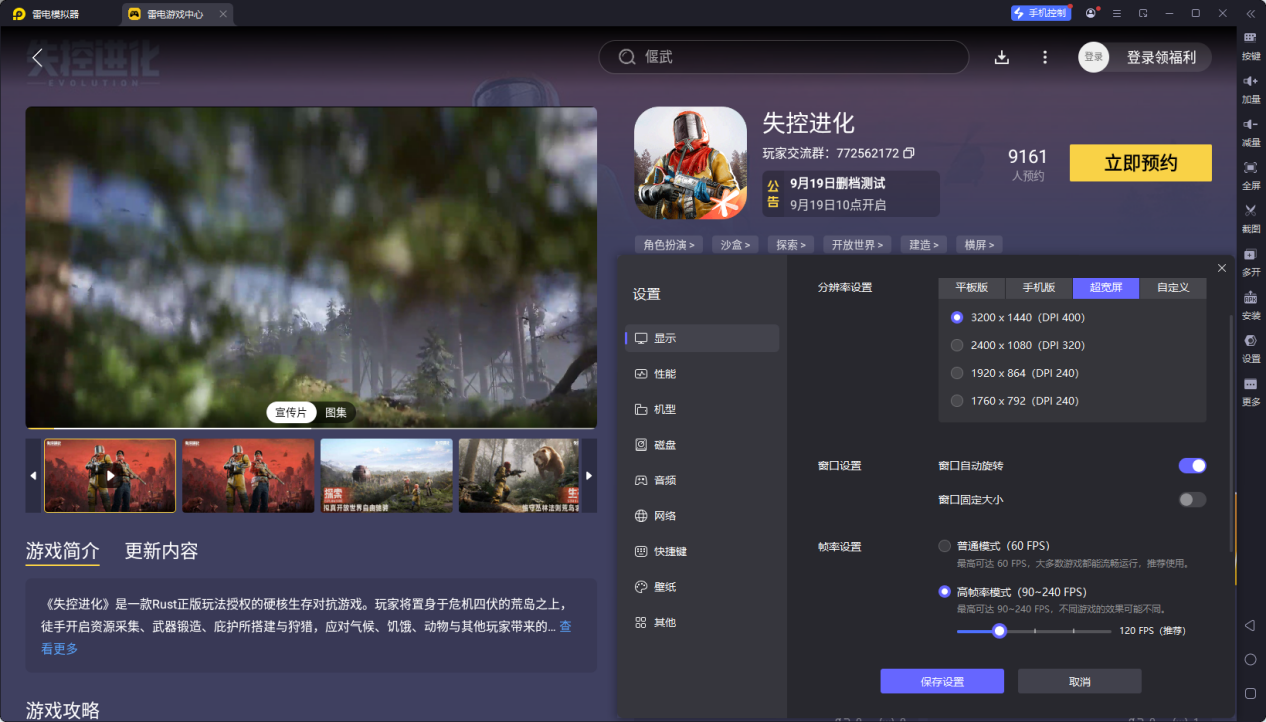Click the back arrow icon
Screen dimensions: 1266x722
[x=37, y=58]
